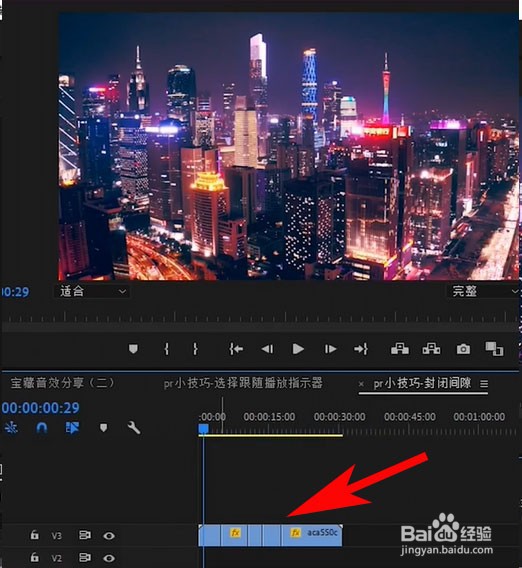Image resolution: width=522 pixels, height=568 pixels.
Task: Click the ruler at 00:00:45:00
Action: coord(410,417)
